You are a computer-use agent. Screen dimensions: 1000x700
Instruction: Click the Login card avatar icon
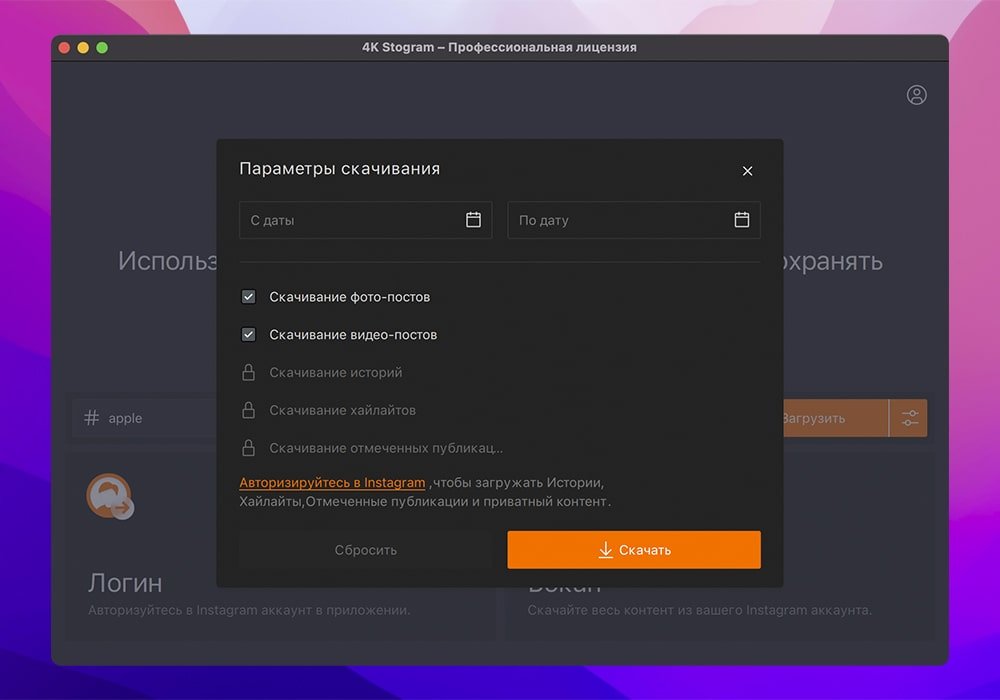point(108,496)
